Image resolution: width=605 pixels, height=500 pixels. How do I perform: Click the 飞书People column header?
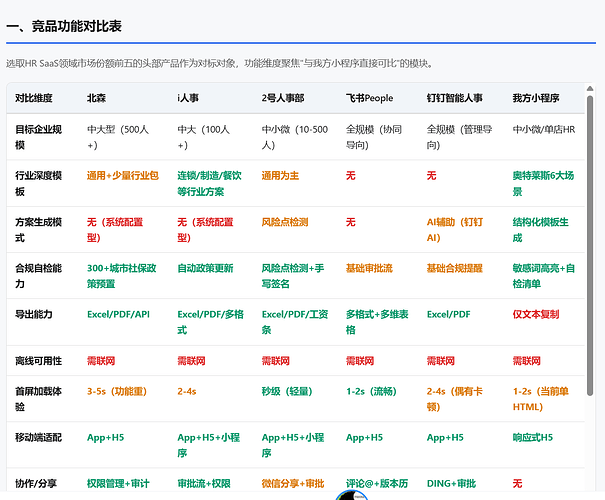tap(369, 98)
